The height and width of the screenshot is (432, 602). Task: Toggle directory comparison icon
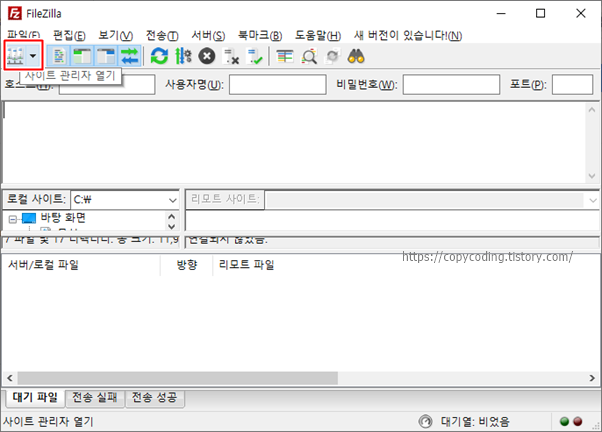(309, 56)
